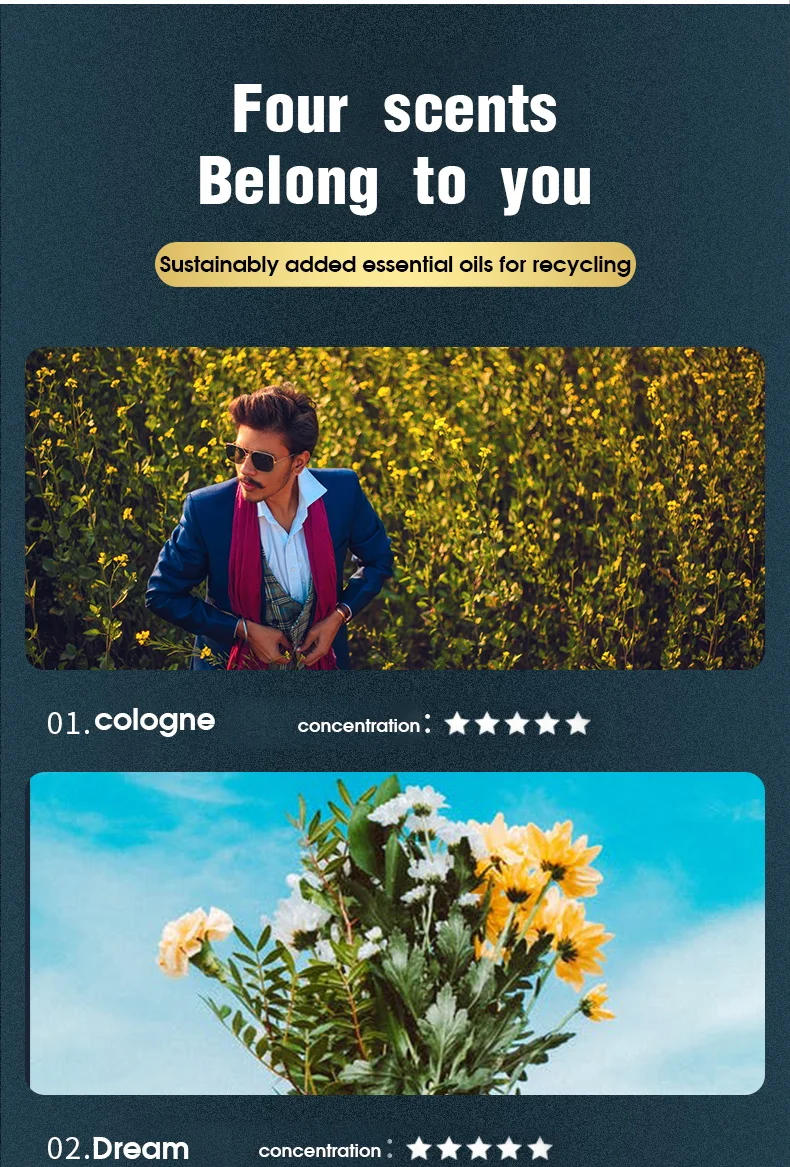Click the second star of cologne concentration
The image size is (790, 1167).
pos(487,723)
